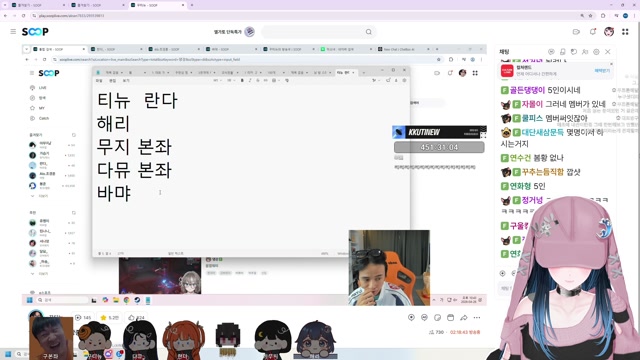This screenshot has width=640, height=360.
Task: Click the share arrow below the player
Action: (464, 318)
